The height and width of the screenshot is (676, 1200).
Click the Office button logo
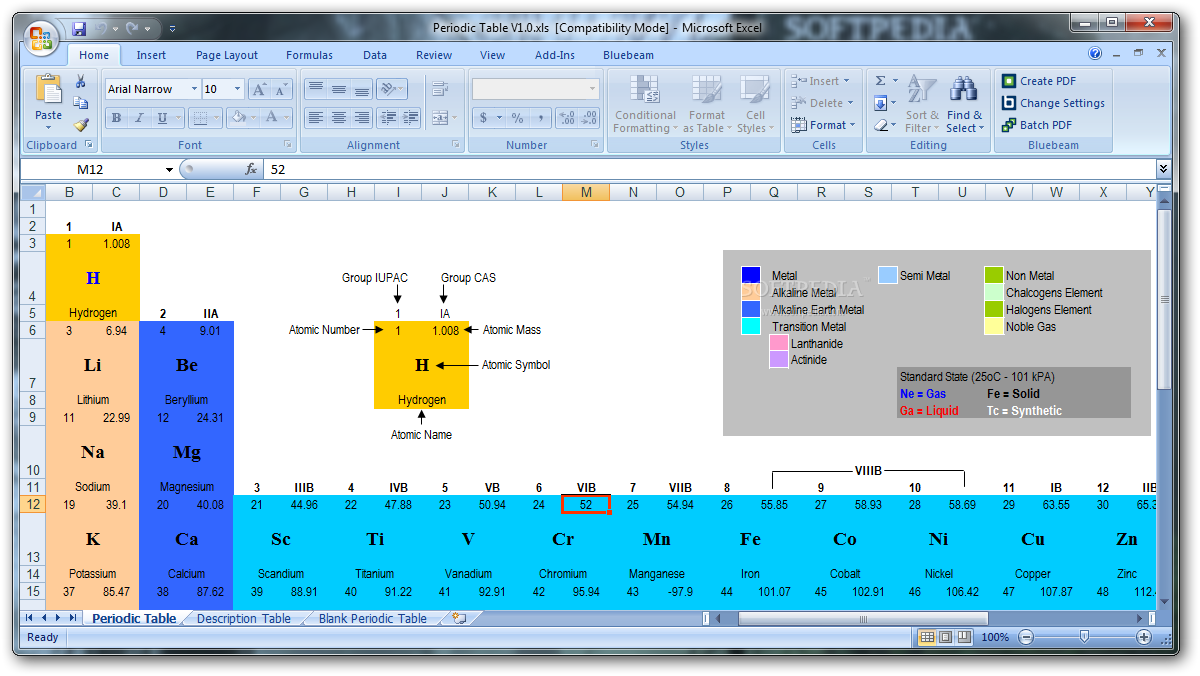(41, 39)
